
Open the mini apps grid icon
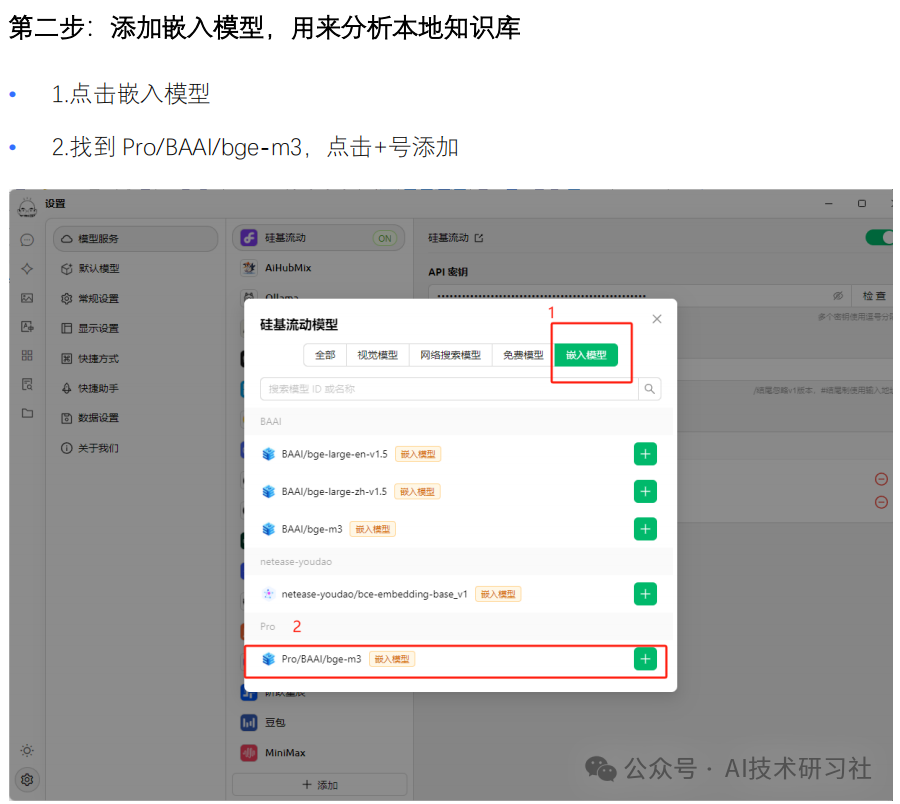point(27,355)
